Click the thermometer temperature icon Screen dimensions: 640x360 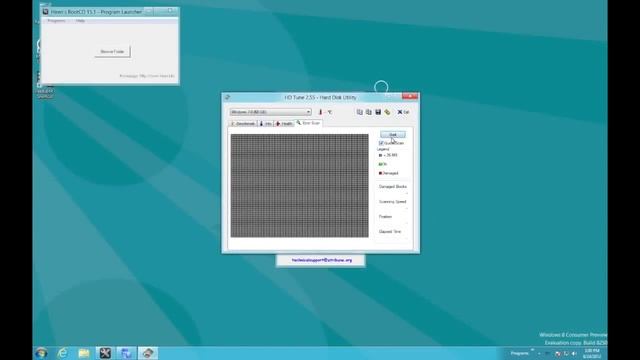pos(320,112)
